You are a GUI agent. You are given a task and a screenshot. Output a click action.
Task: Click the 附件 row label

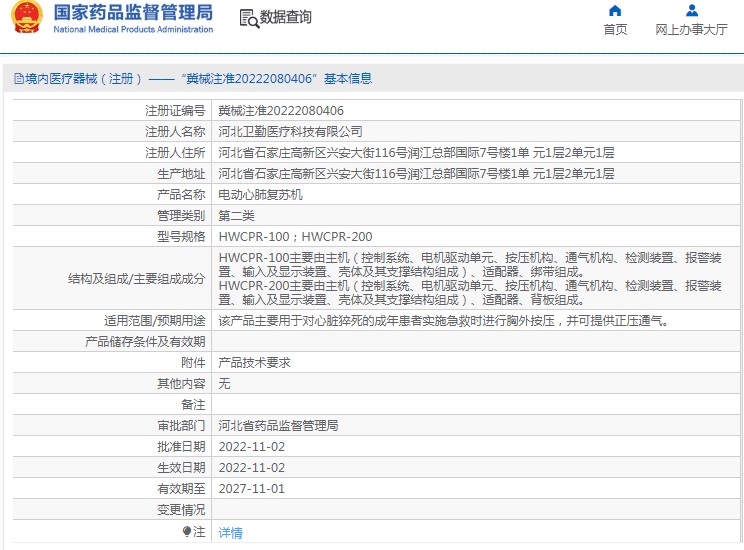pyautogui.click(x=193, y=363)
